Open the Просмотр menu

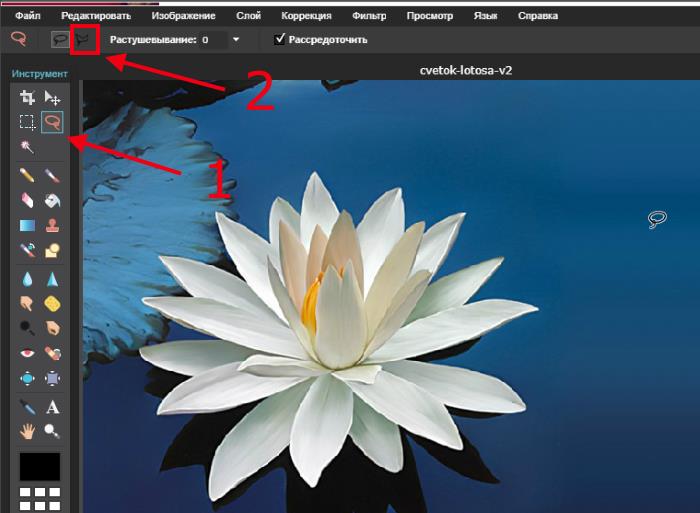point(429,16)
